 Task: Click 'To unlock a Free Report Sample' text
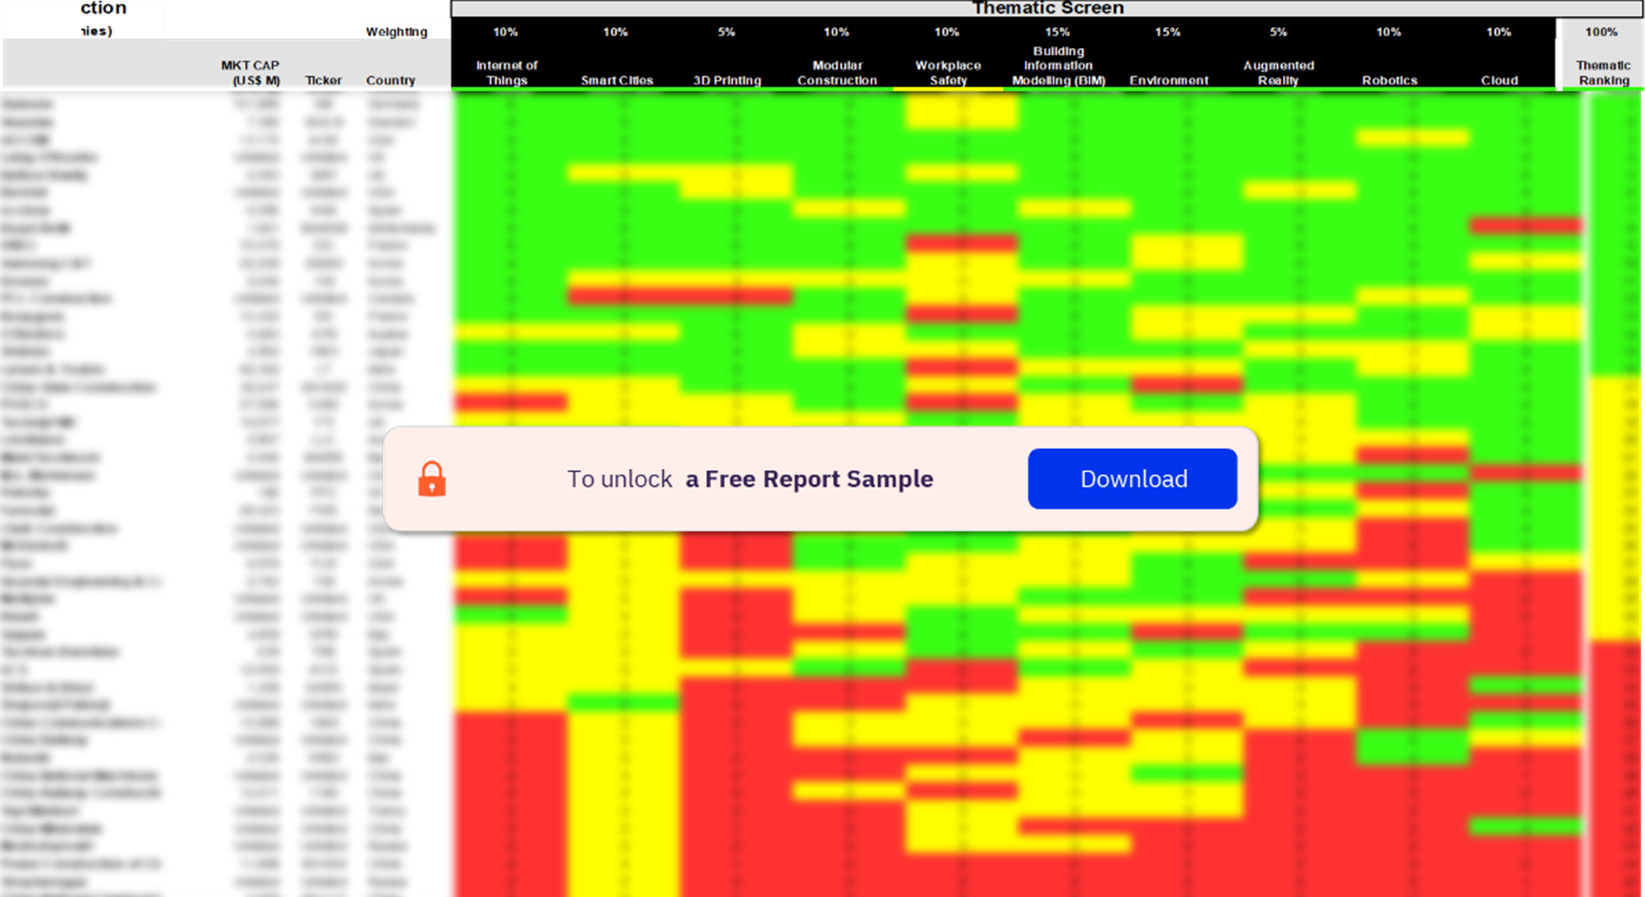coord(750,479)
